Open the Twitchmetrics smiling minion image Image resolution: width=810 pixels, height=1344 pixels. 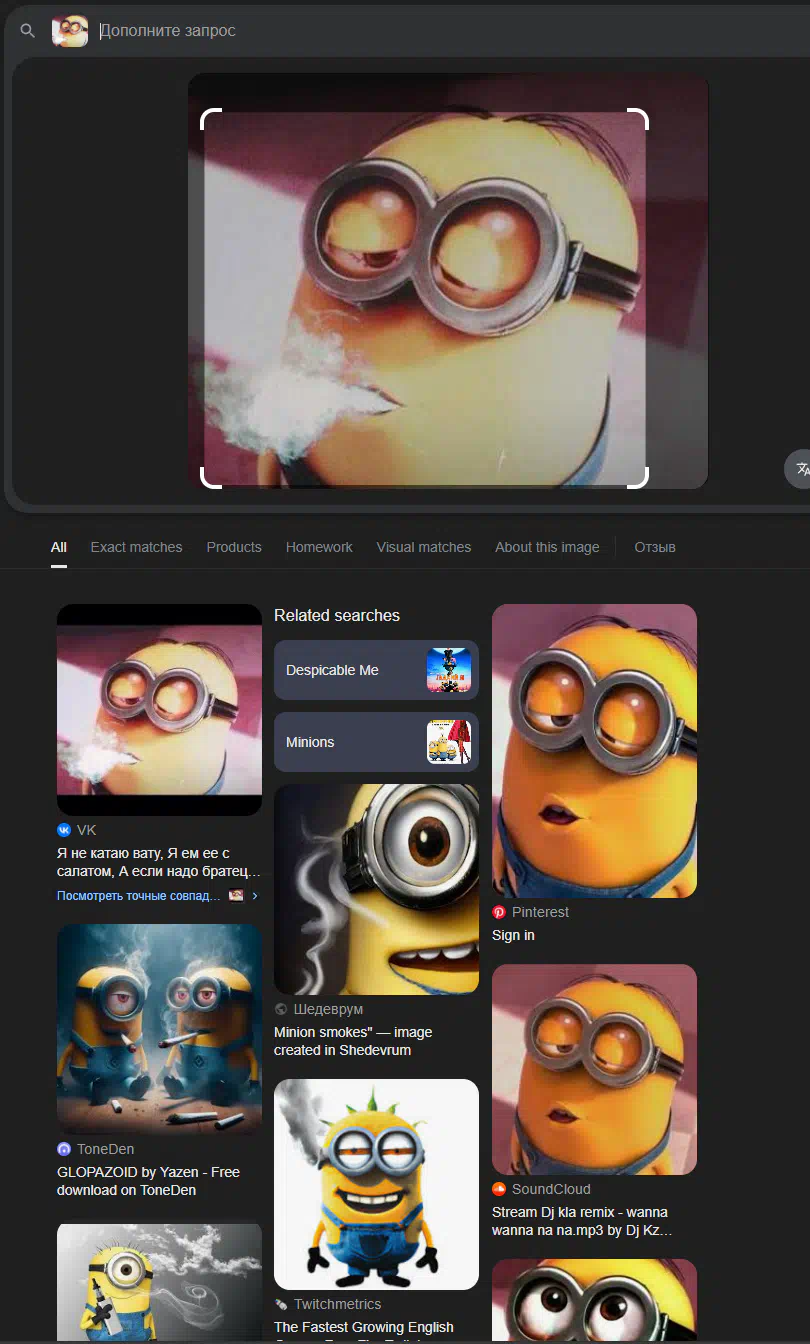coord(376,1184)
